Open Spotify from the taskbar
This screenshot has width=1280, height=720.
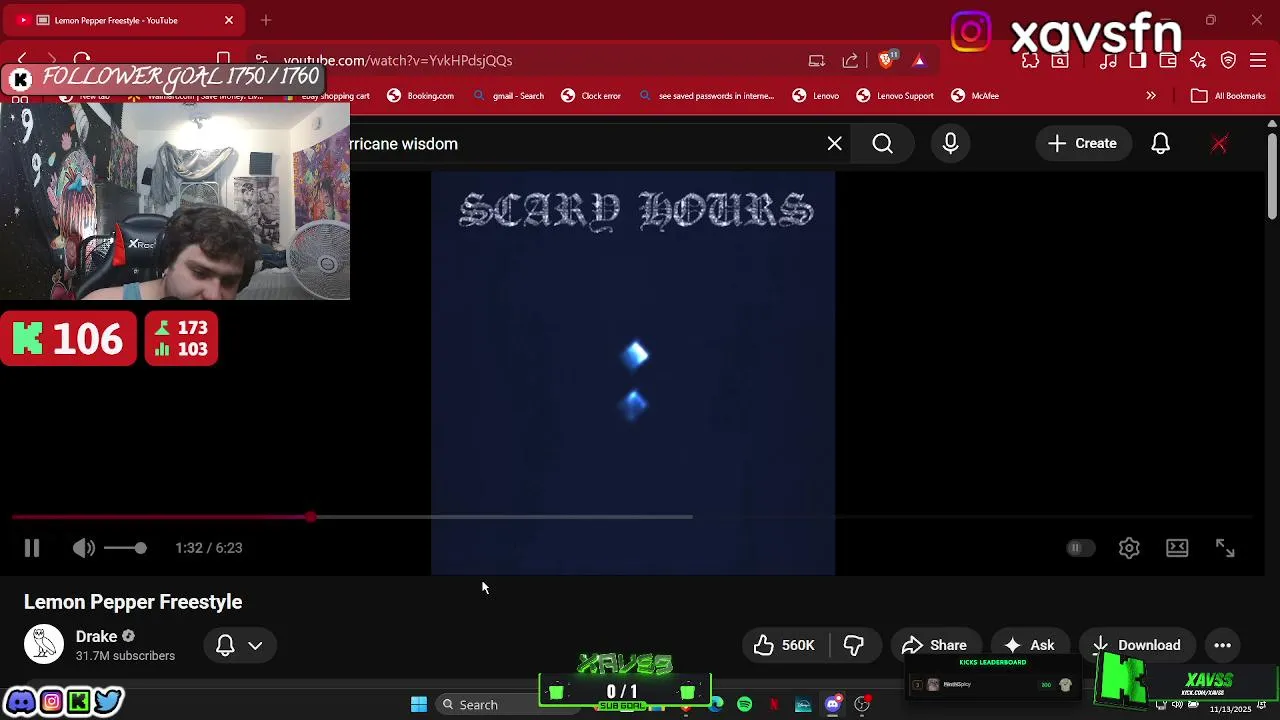tap(745, 705)
